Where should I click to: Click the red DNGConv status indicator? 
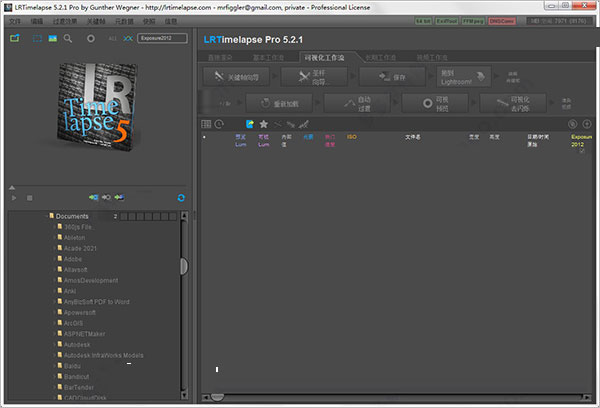click(502, 21)
